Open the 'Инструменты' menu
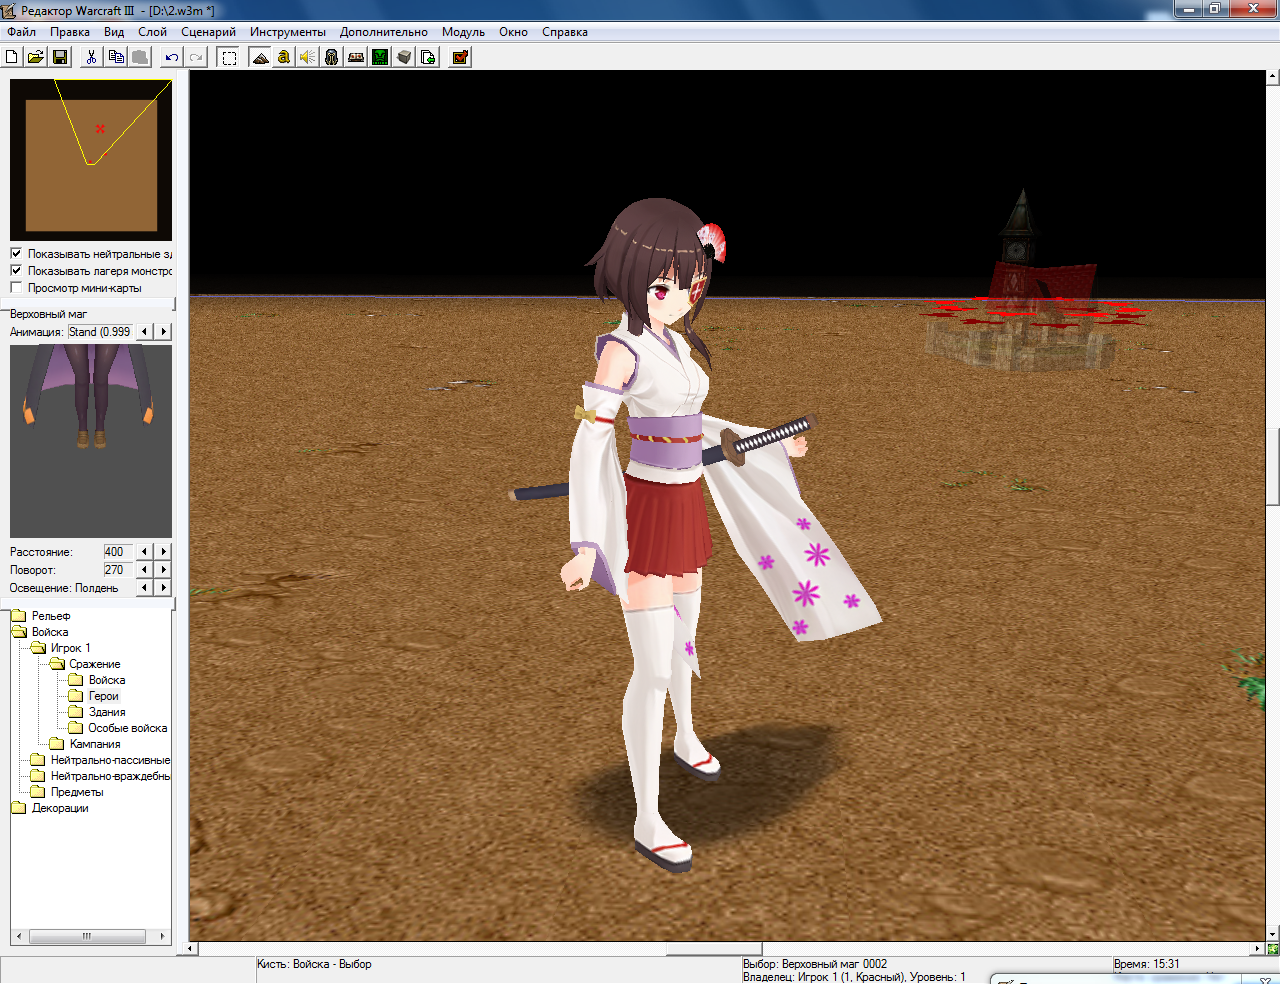1280x984 pixels. pos(288,32)
